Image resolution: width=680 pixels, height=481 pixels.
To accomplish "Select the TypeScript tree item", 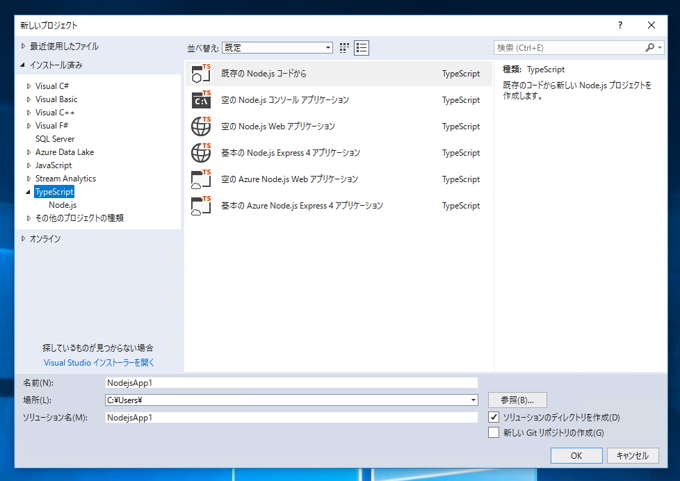I will 54,192.
